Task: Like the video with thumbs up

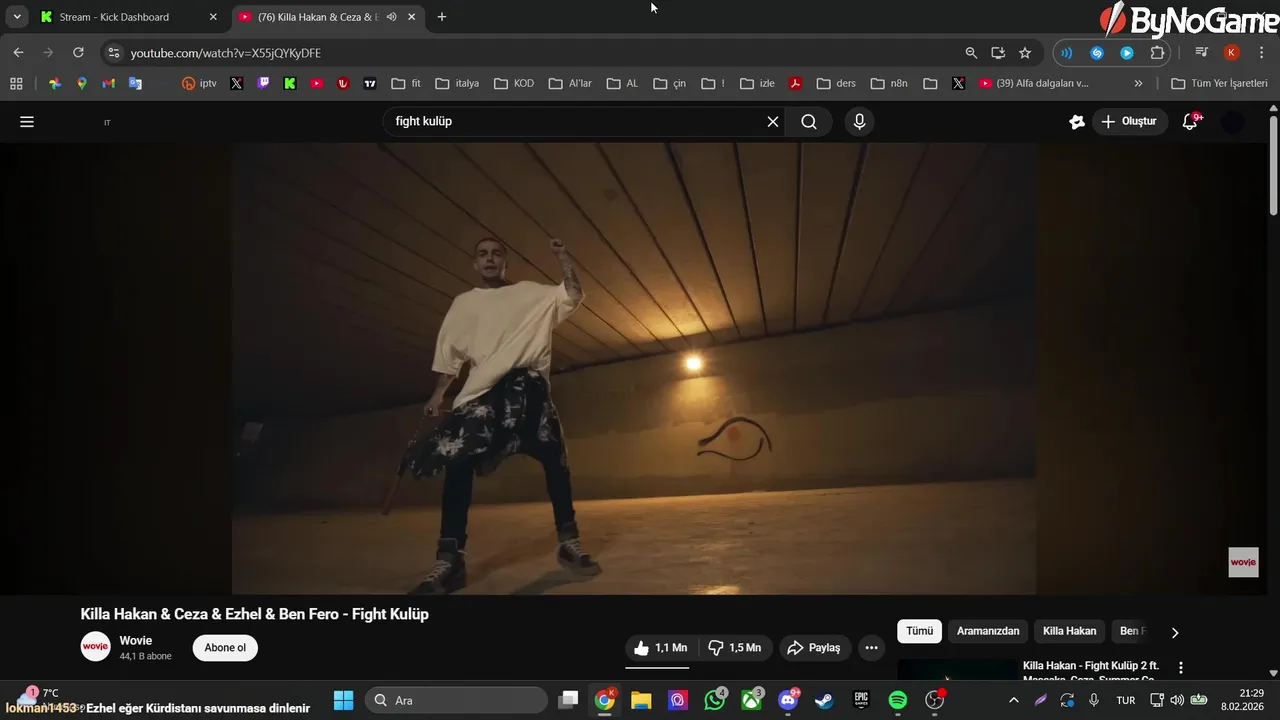Action: point(661,648)
